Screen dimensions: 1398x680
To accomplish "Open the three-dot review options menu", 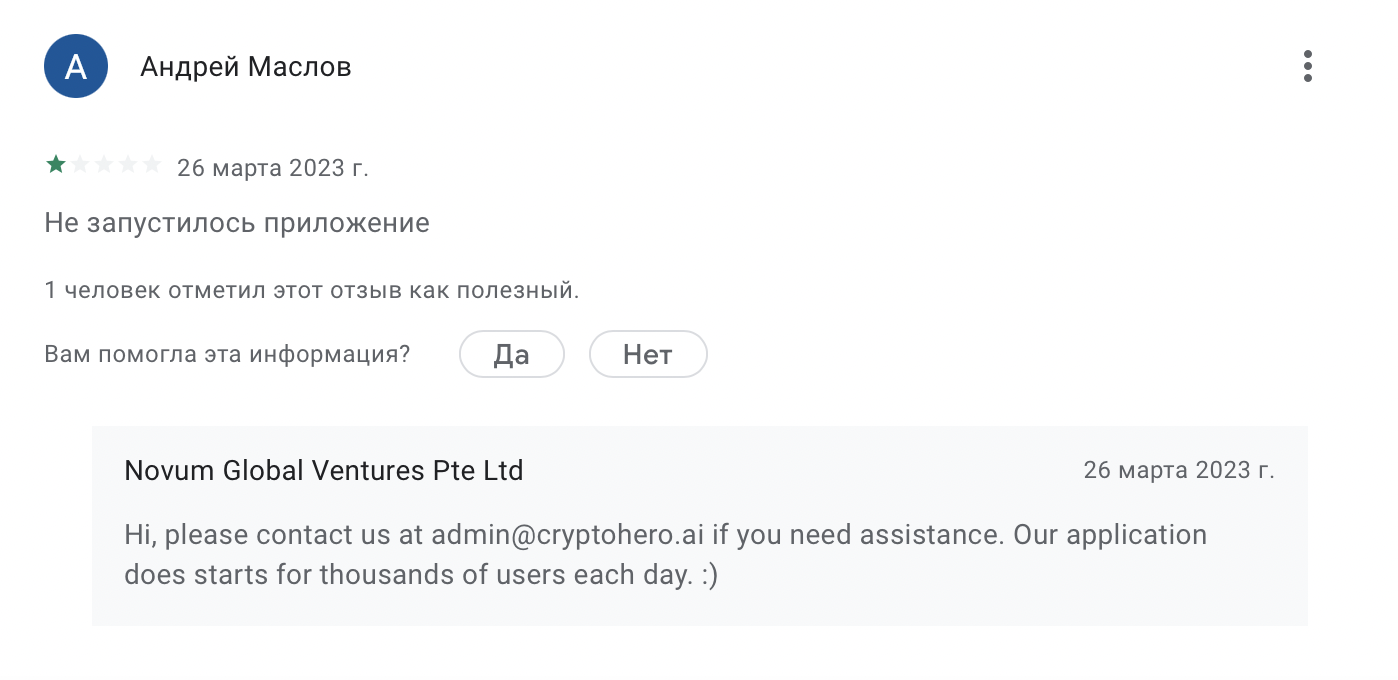I will coord(1307,66).
